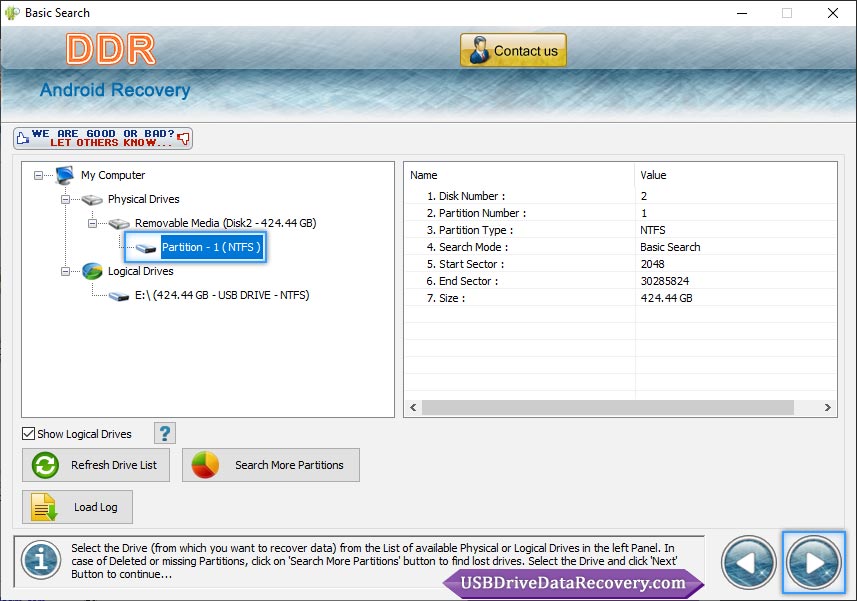Collapse the My Computer tree node
Image resolution: width=857 pixels, height=601 pixels.
[x=38, y=175]
